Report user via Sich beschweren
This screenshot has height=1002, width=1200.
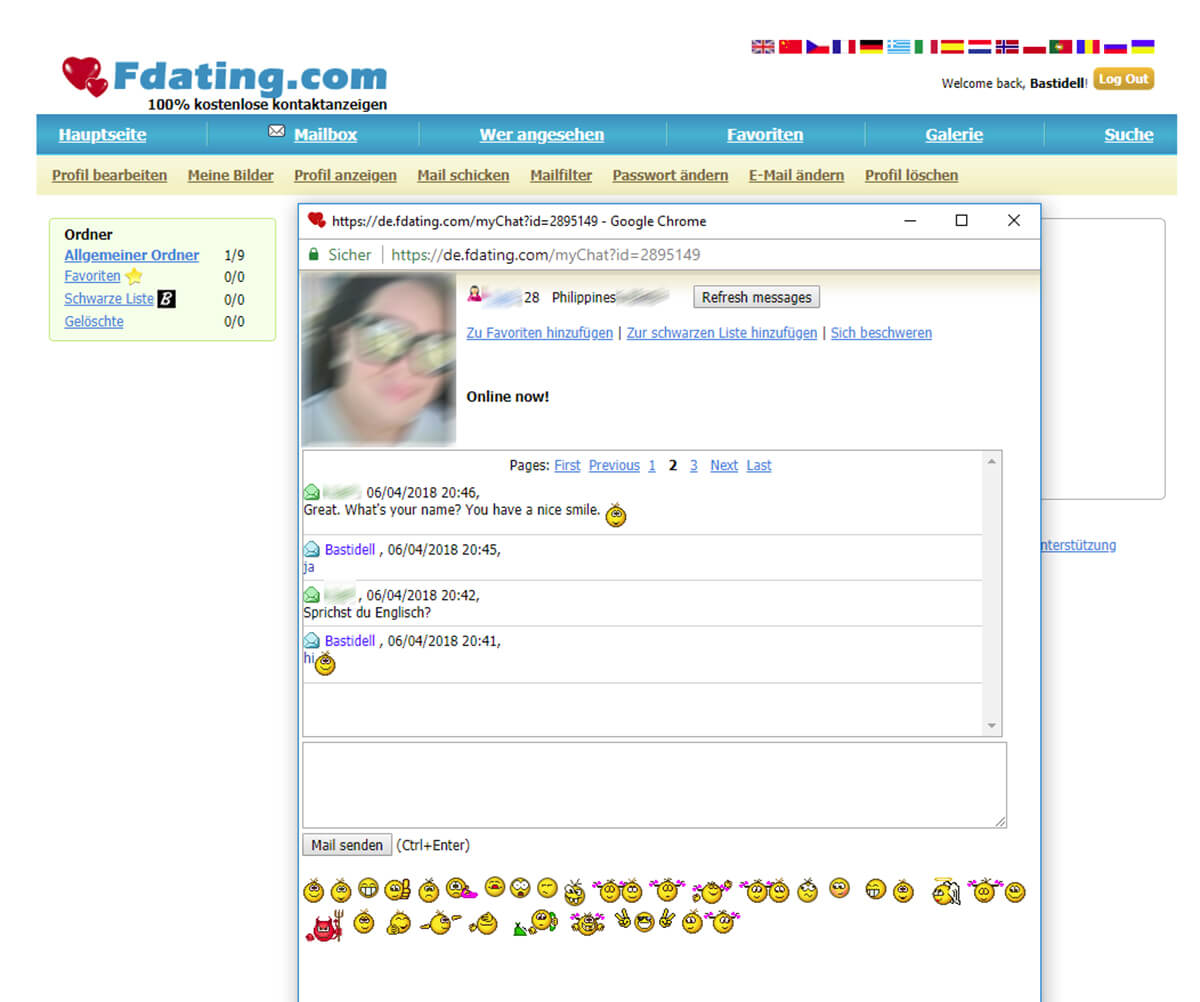point(881,333)
